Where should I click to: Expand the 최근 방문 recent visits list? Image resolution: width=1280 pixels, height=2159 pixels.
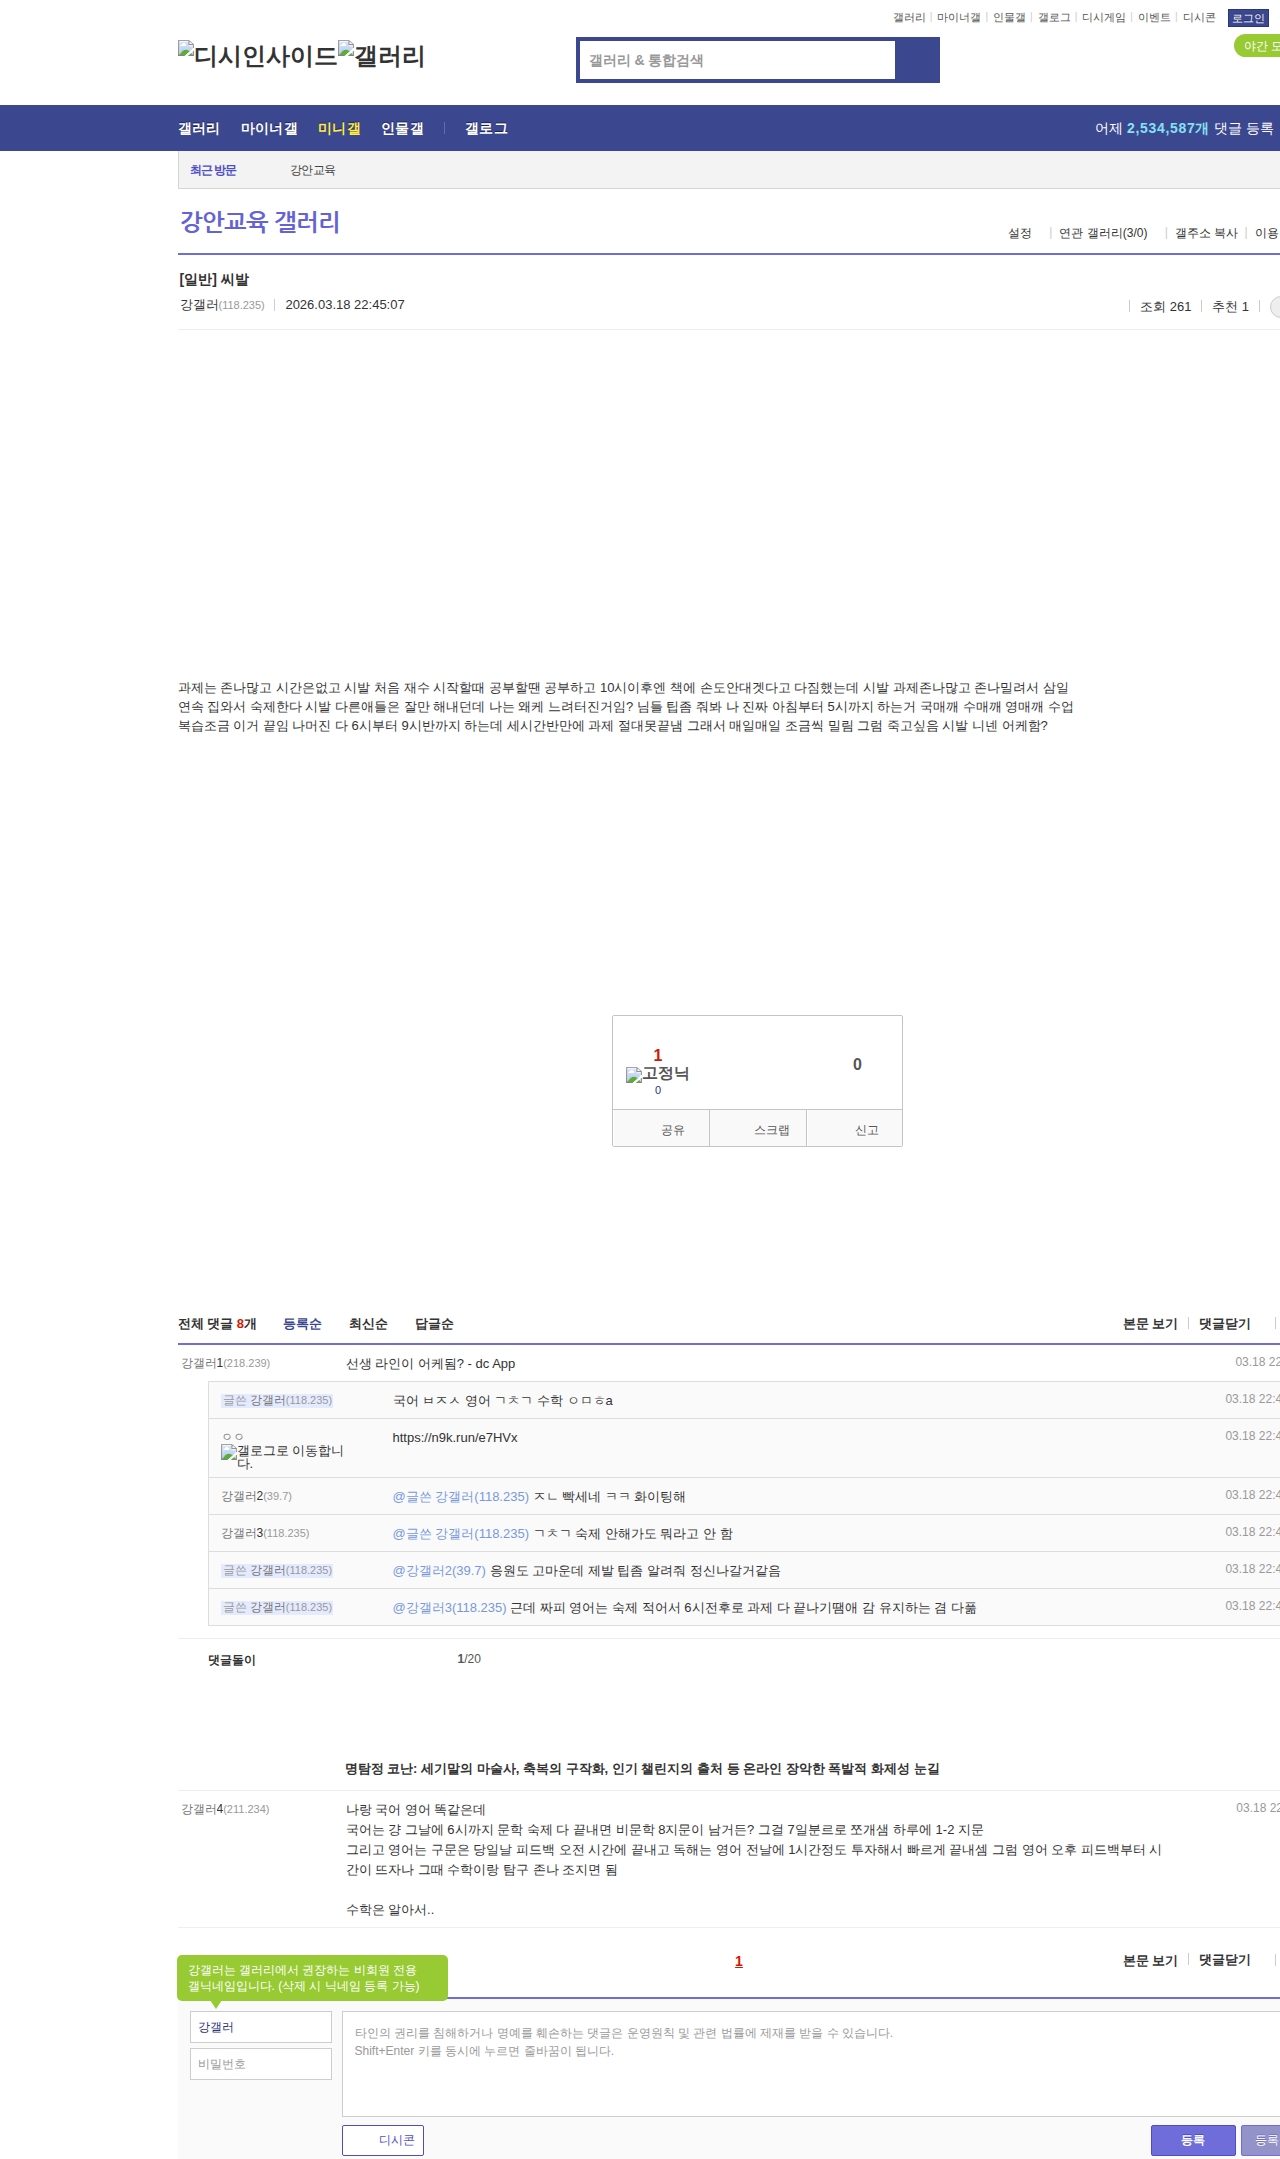(213, 171)
